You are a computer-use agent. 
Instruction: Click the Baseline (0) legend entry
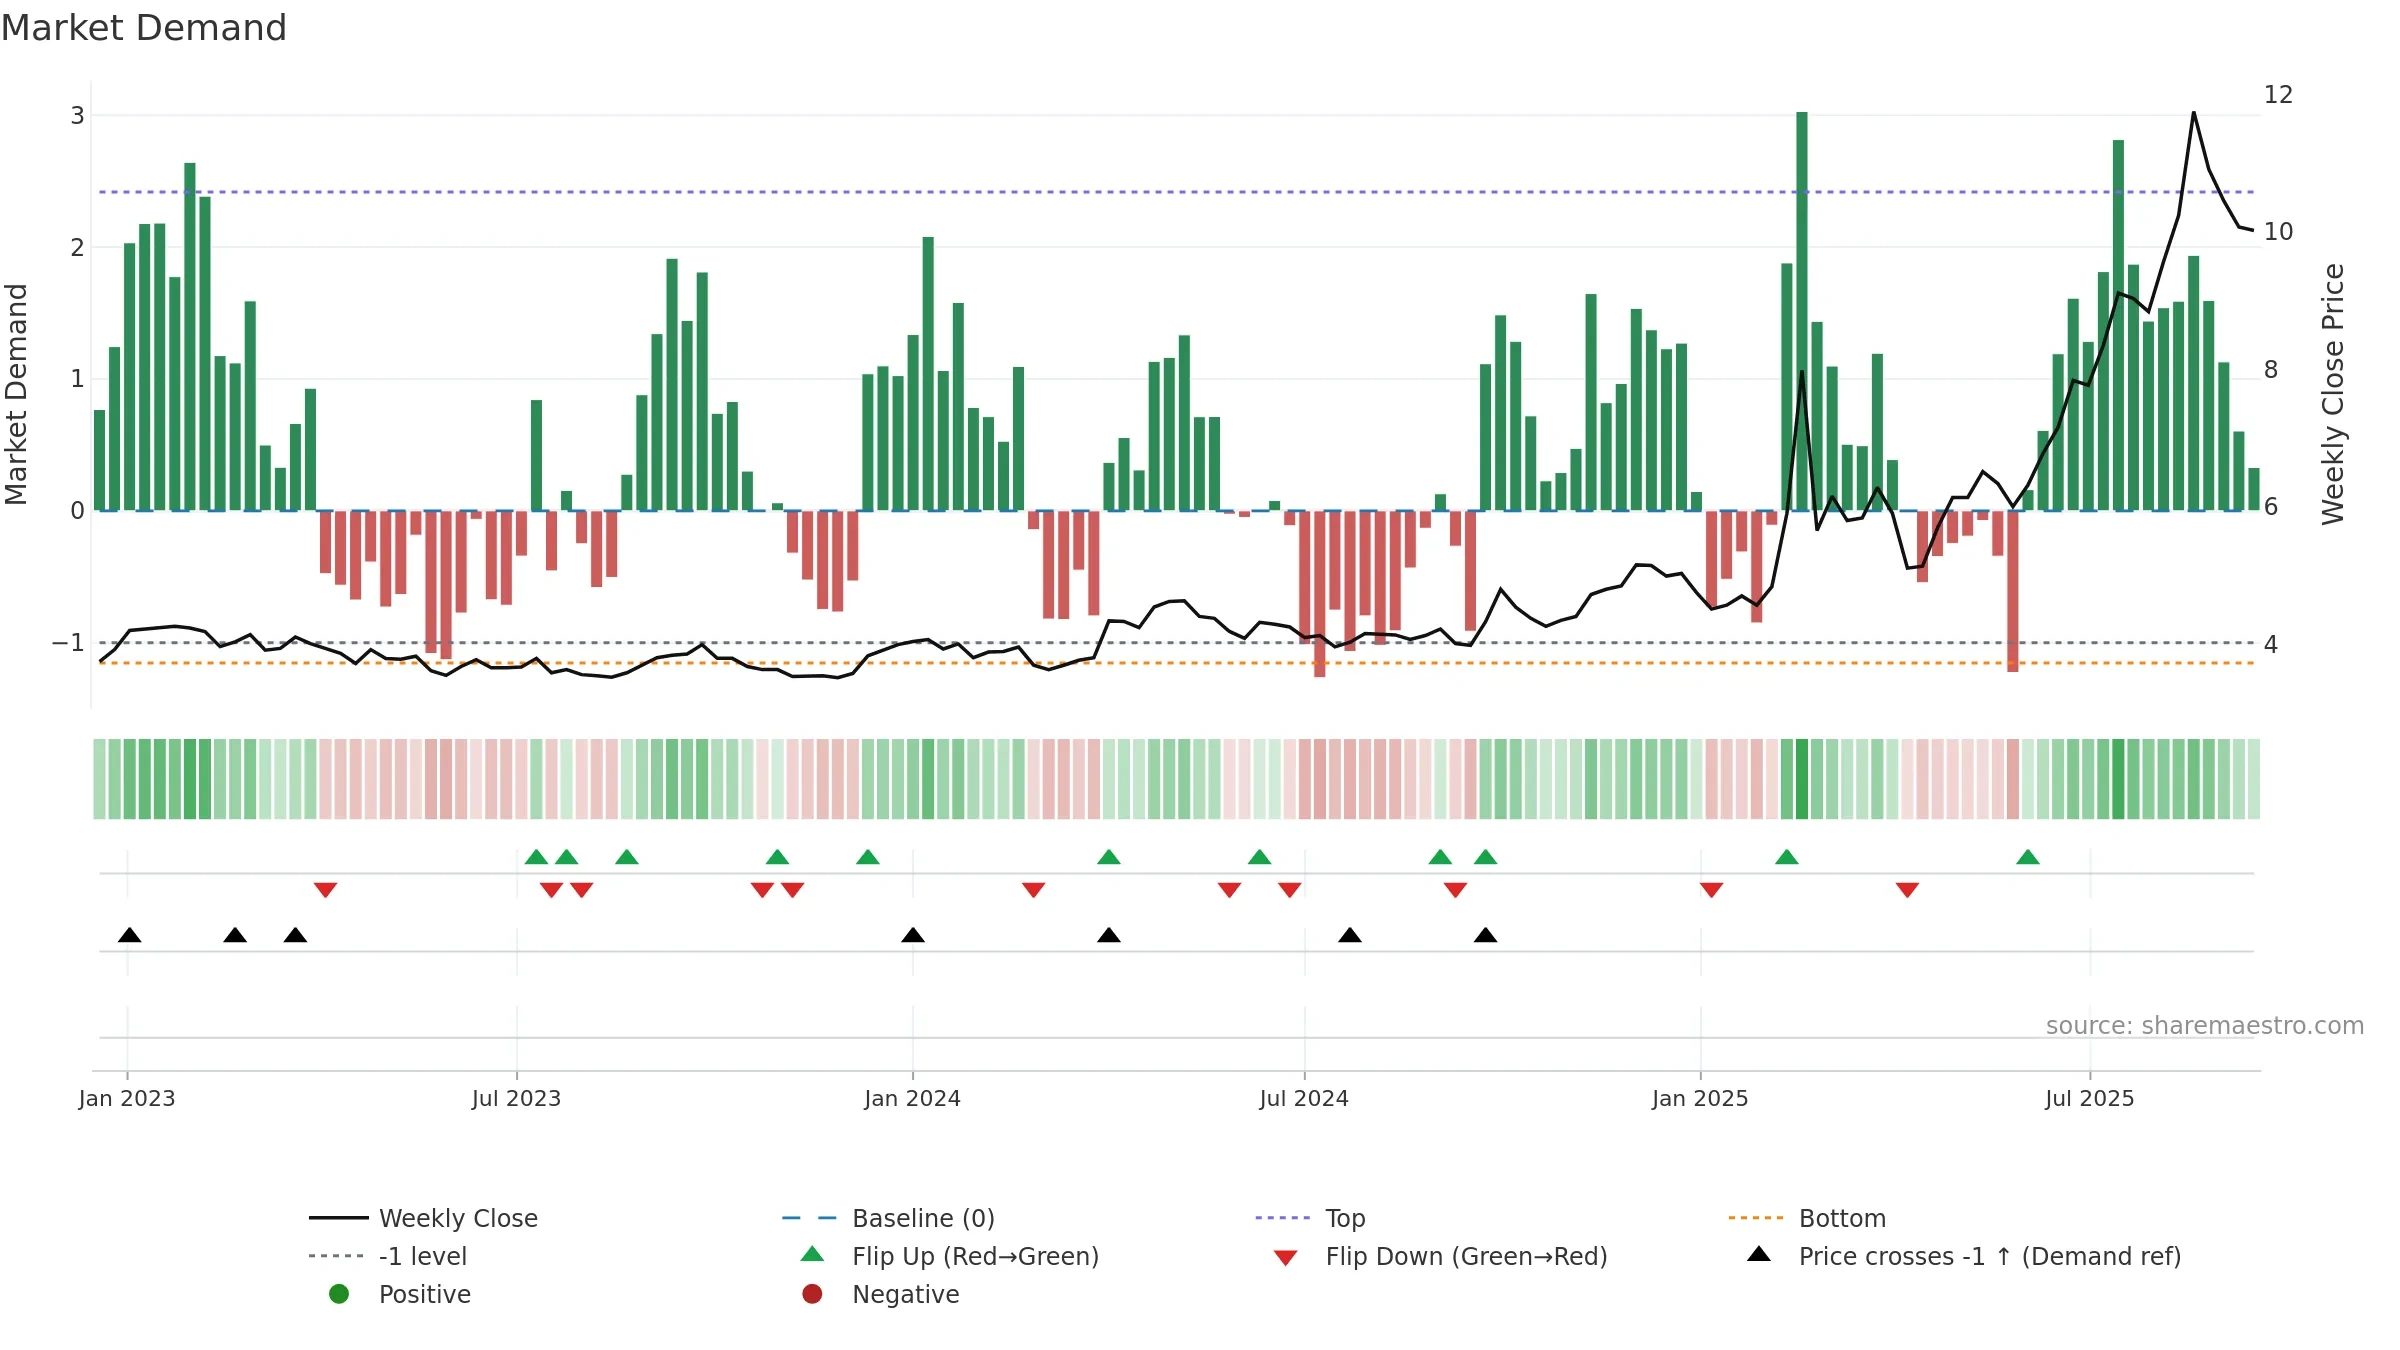[x=888, y=1218]
